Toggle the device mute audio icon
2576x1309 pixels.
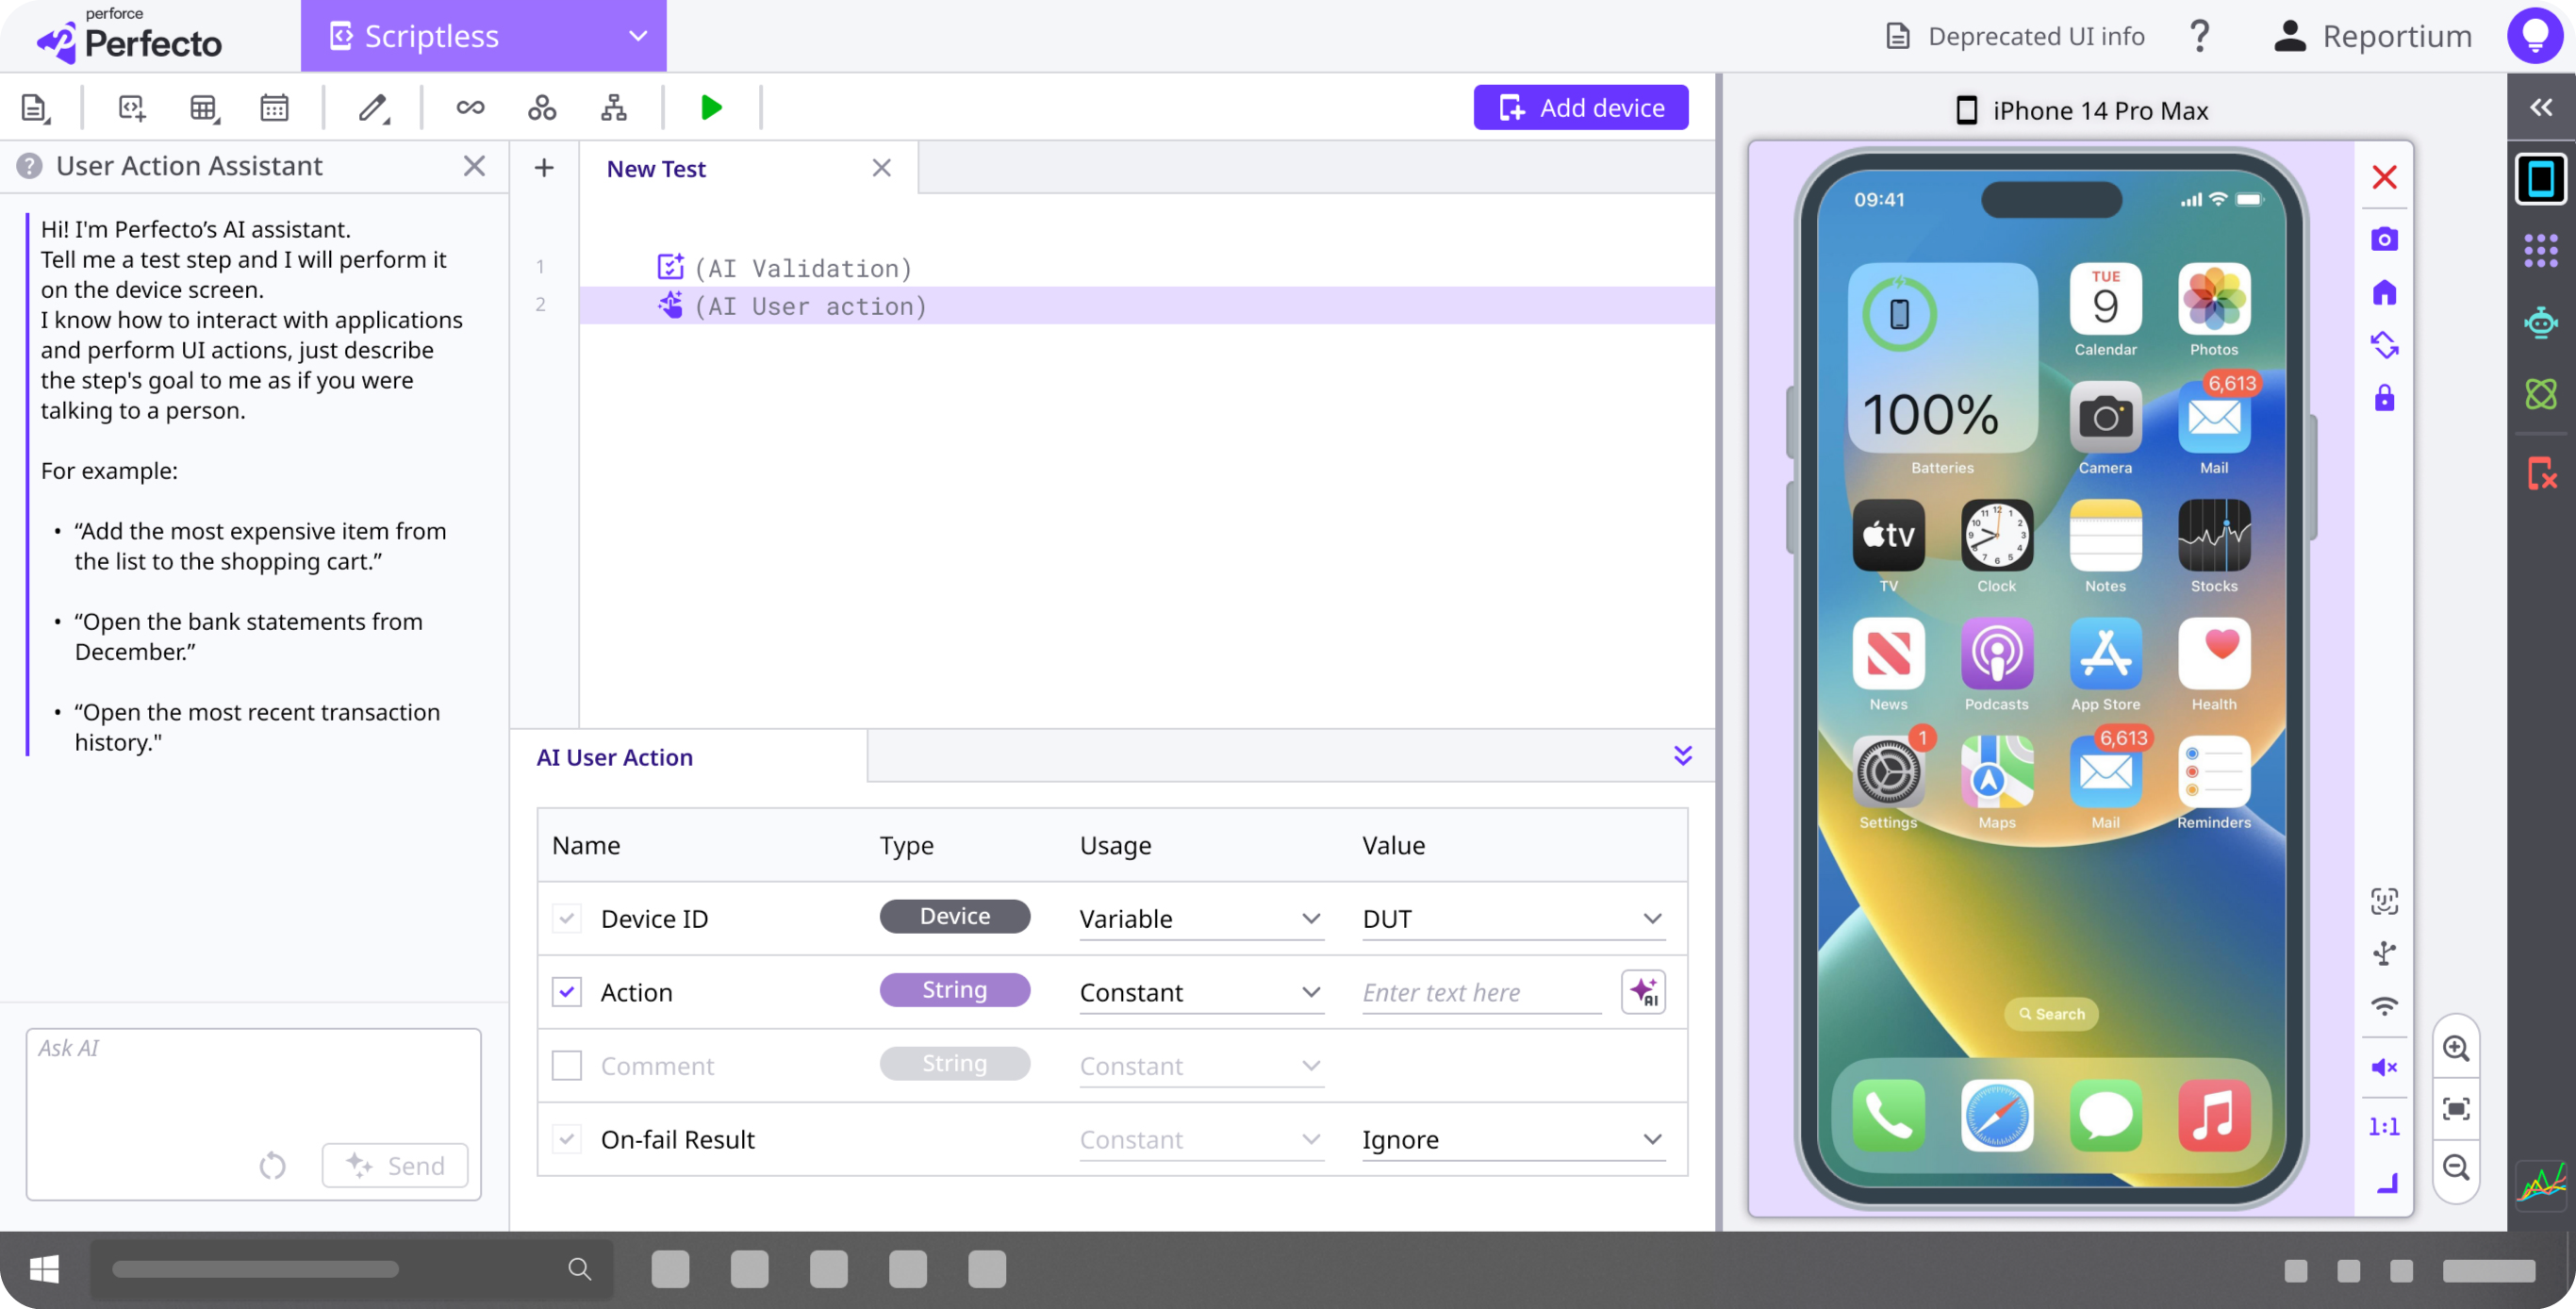(x=2384, y=1067)
